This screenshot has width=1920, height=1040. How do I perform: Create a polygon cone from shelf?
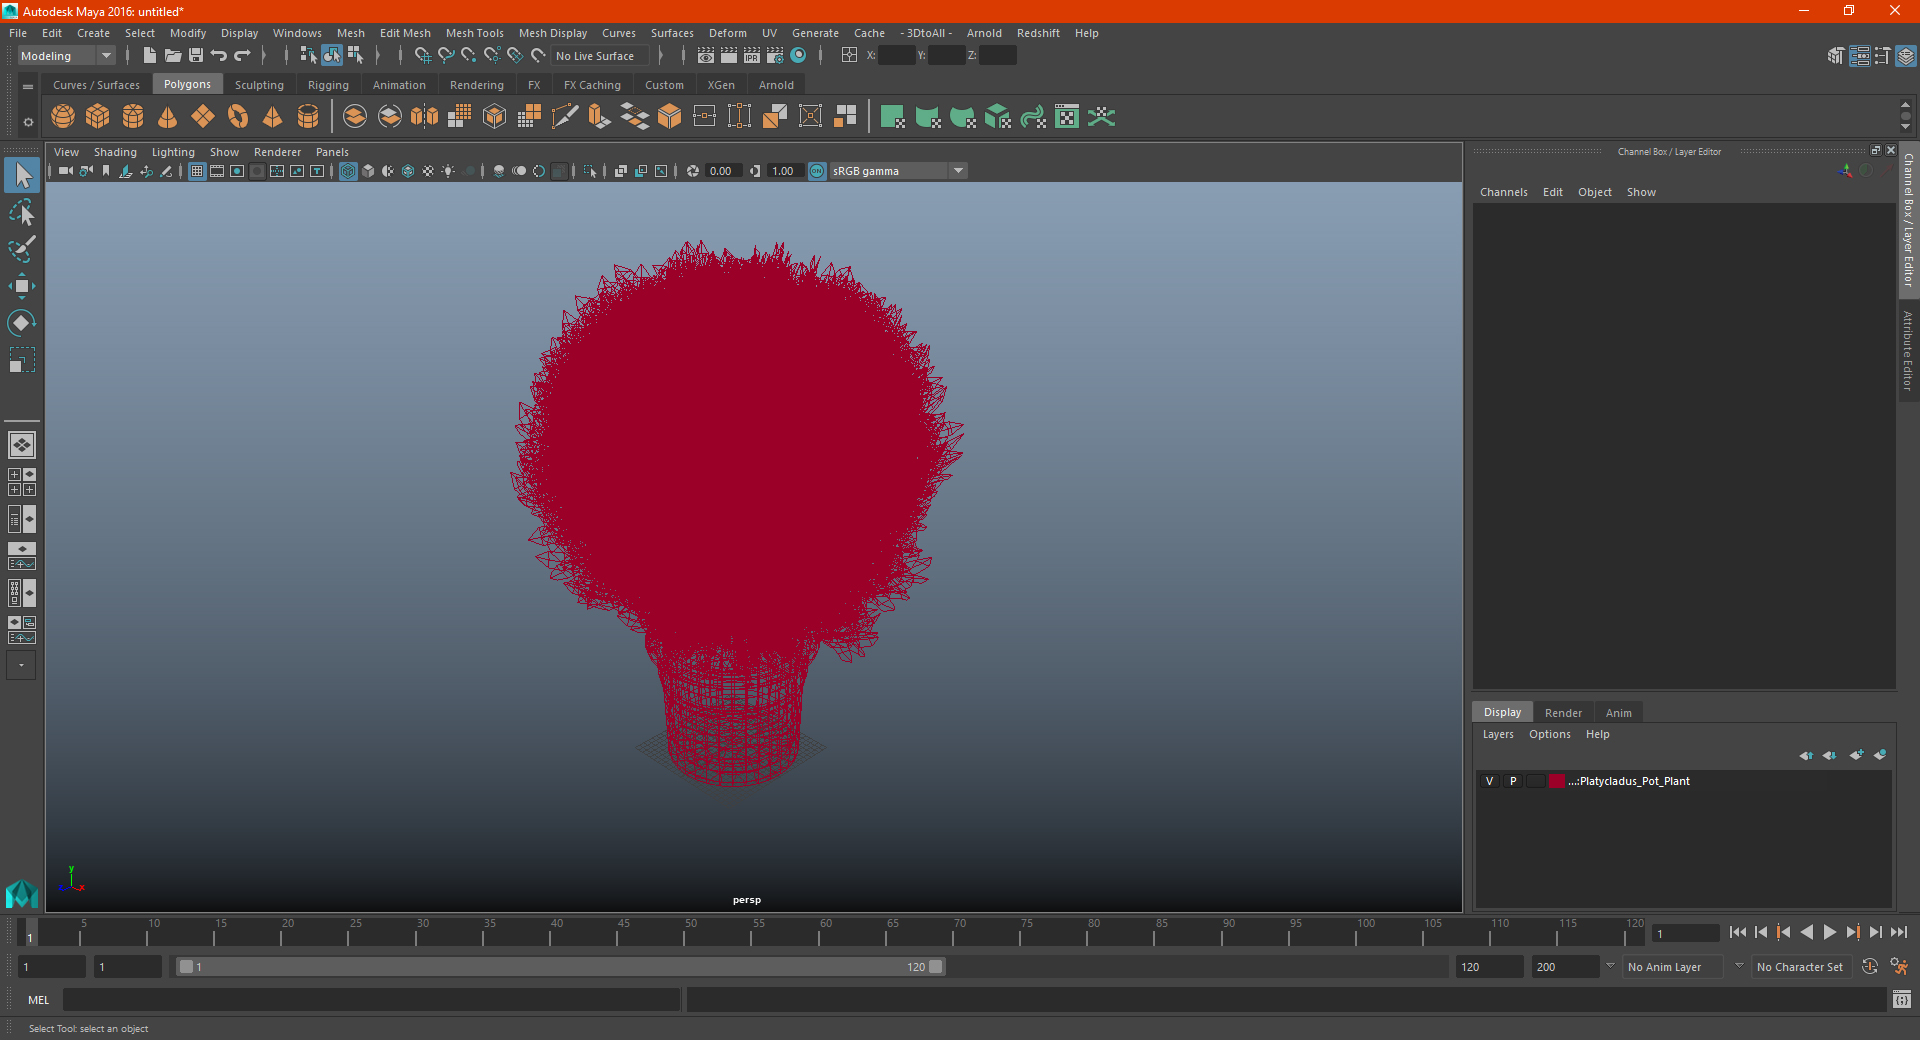(168, 117)
